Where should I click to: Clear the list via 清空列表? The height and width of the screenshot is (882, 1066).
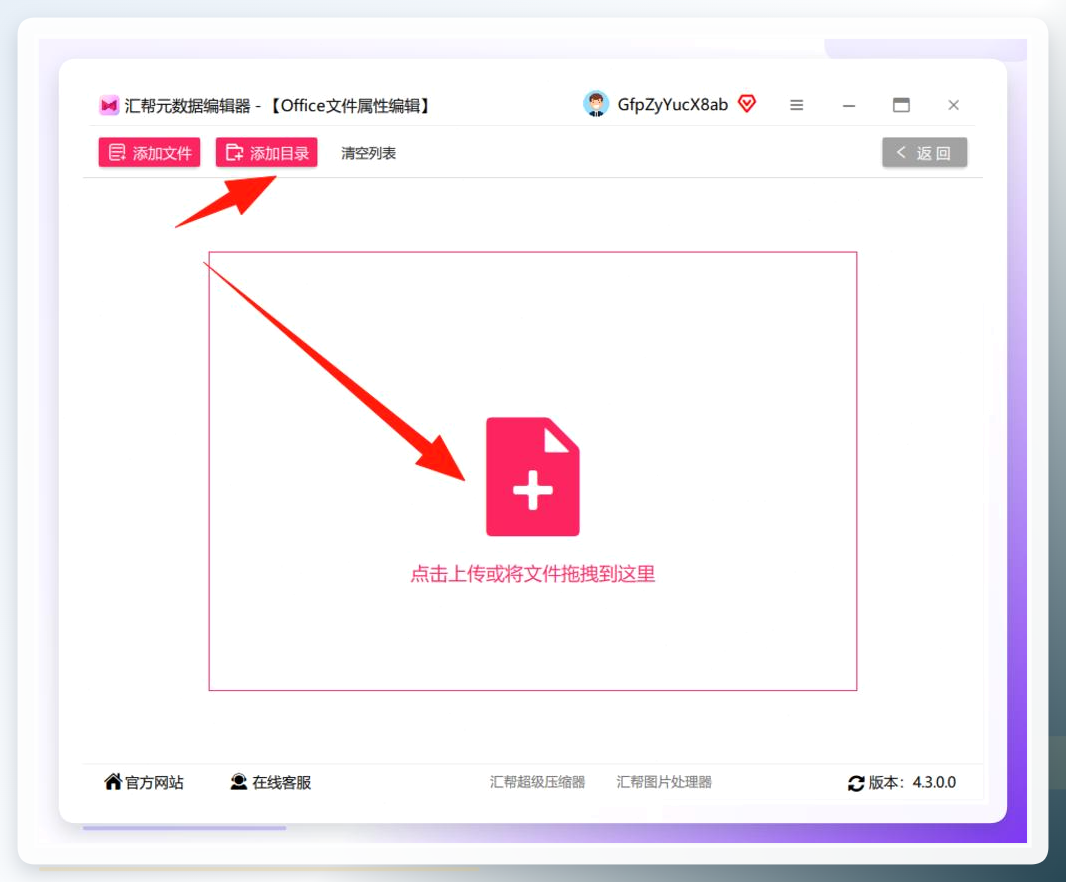368,153
